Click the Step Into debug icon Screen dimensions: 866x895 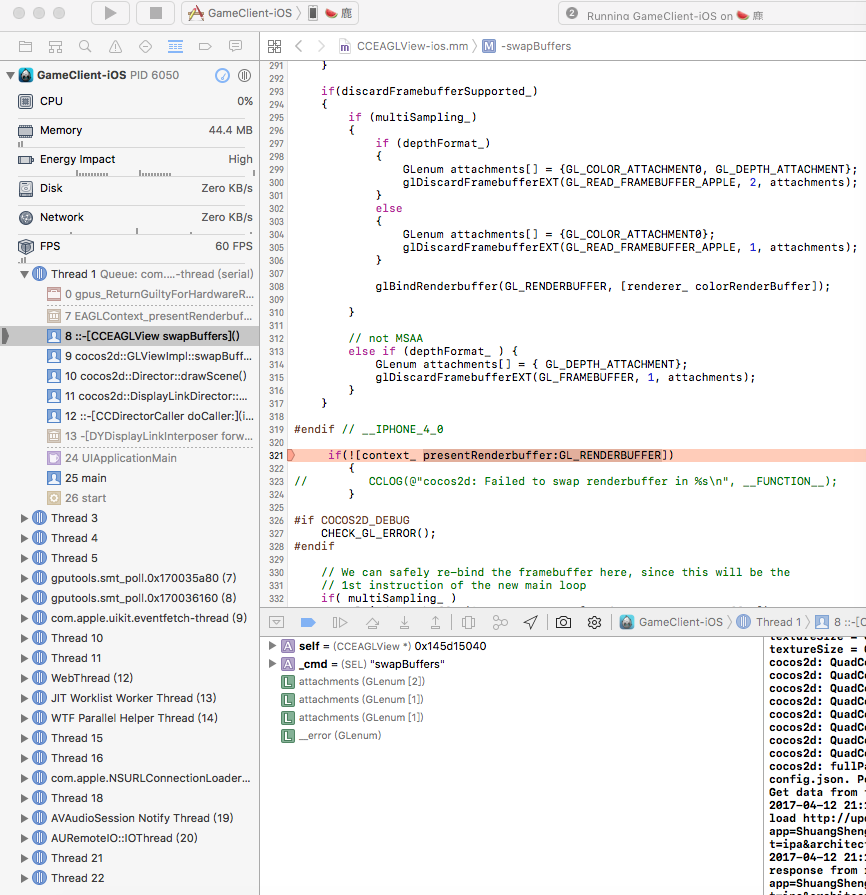point(404,622)
